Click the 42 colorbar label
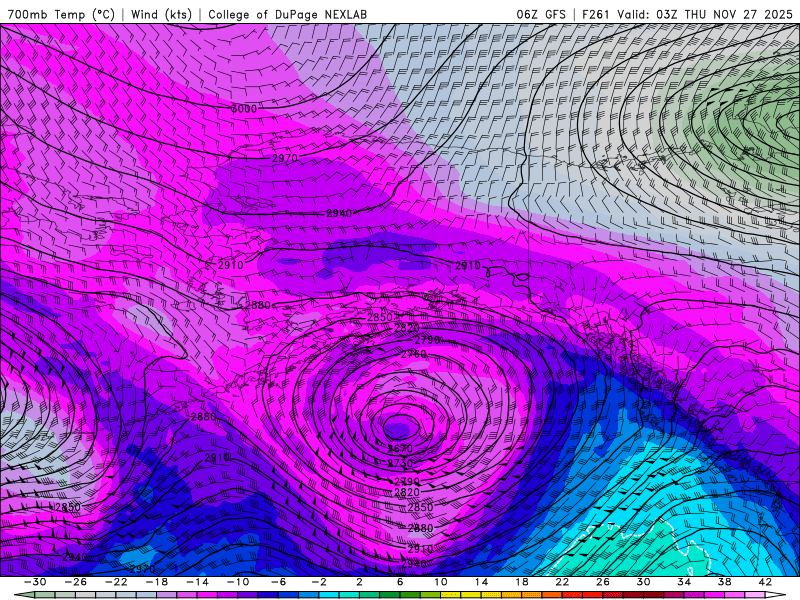800x600 pixels. 765,582
